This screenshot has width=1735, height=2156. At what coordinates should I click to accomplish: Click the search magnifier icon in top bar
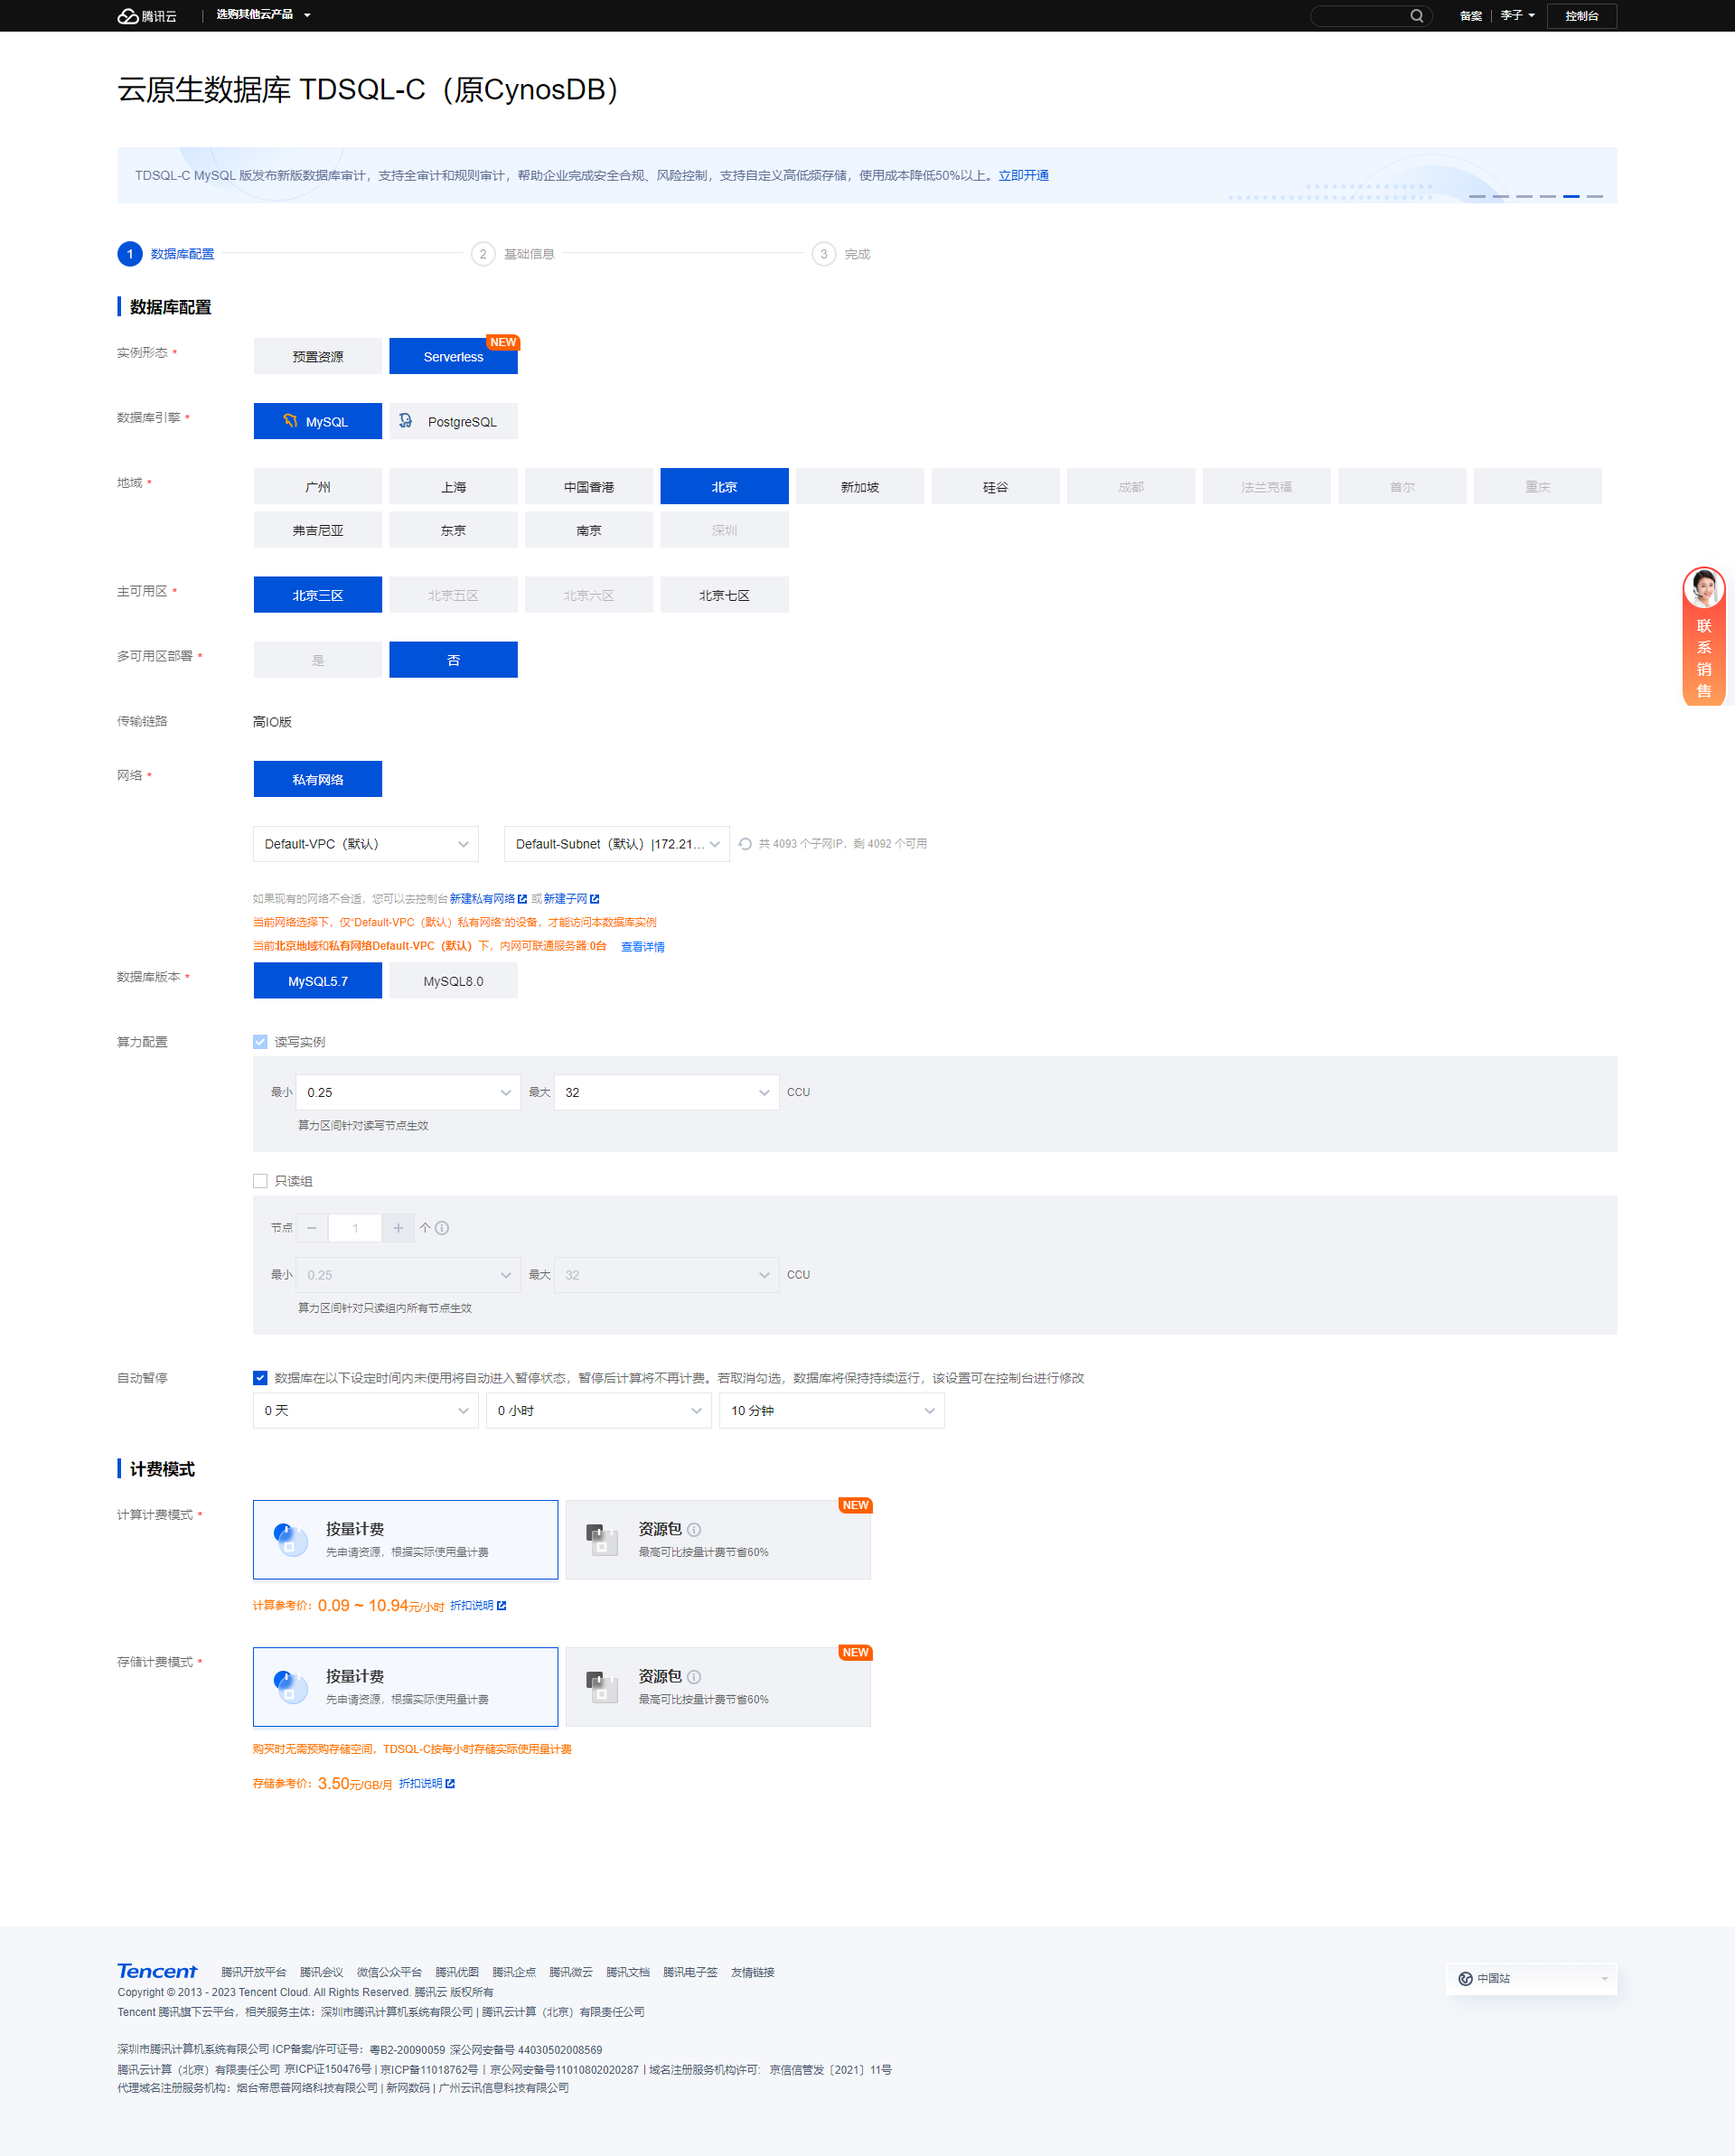(x=1417, y=15)
